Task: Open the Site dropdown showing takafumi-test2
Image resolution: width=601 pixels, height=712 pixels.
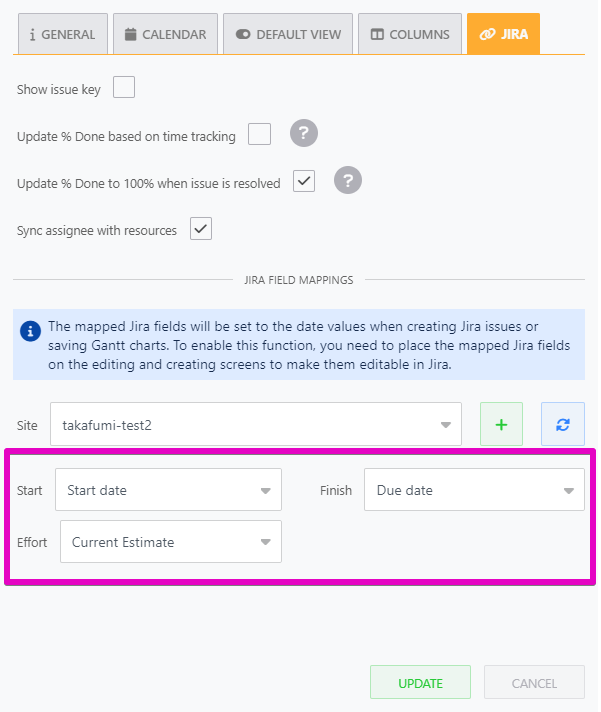Action: coord(255,424)
